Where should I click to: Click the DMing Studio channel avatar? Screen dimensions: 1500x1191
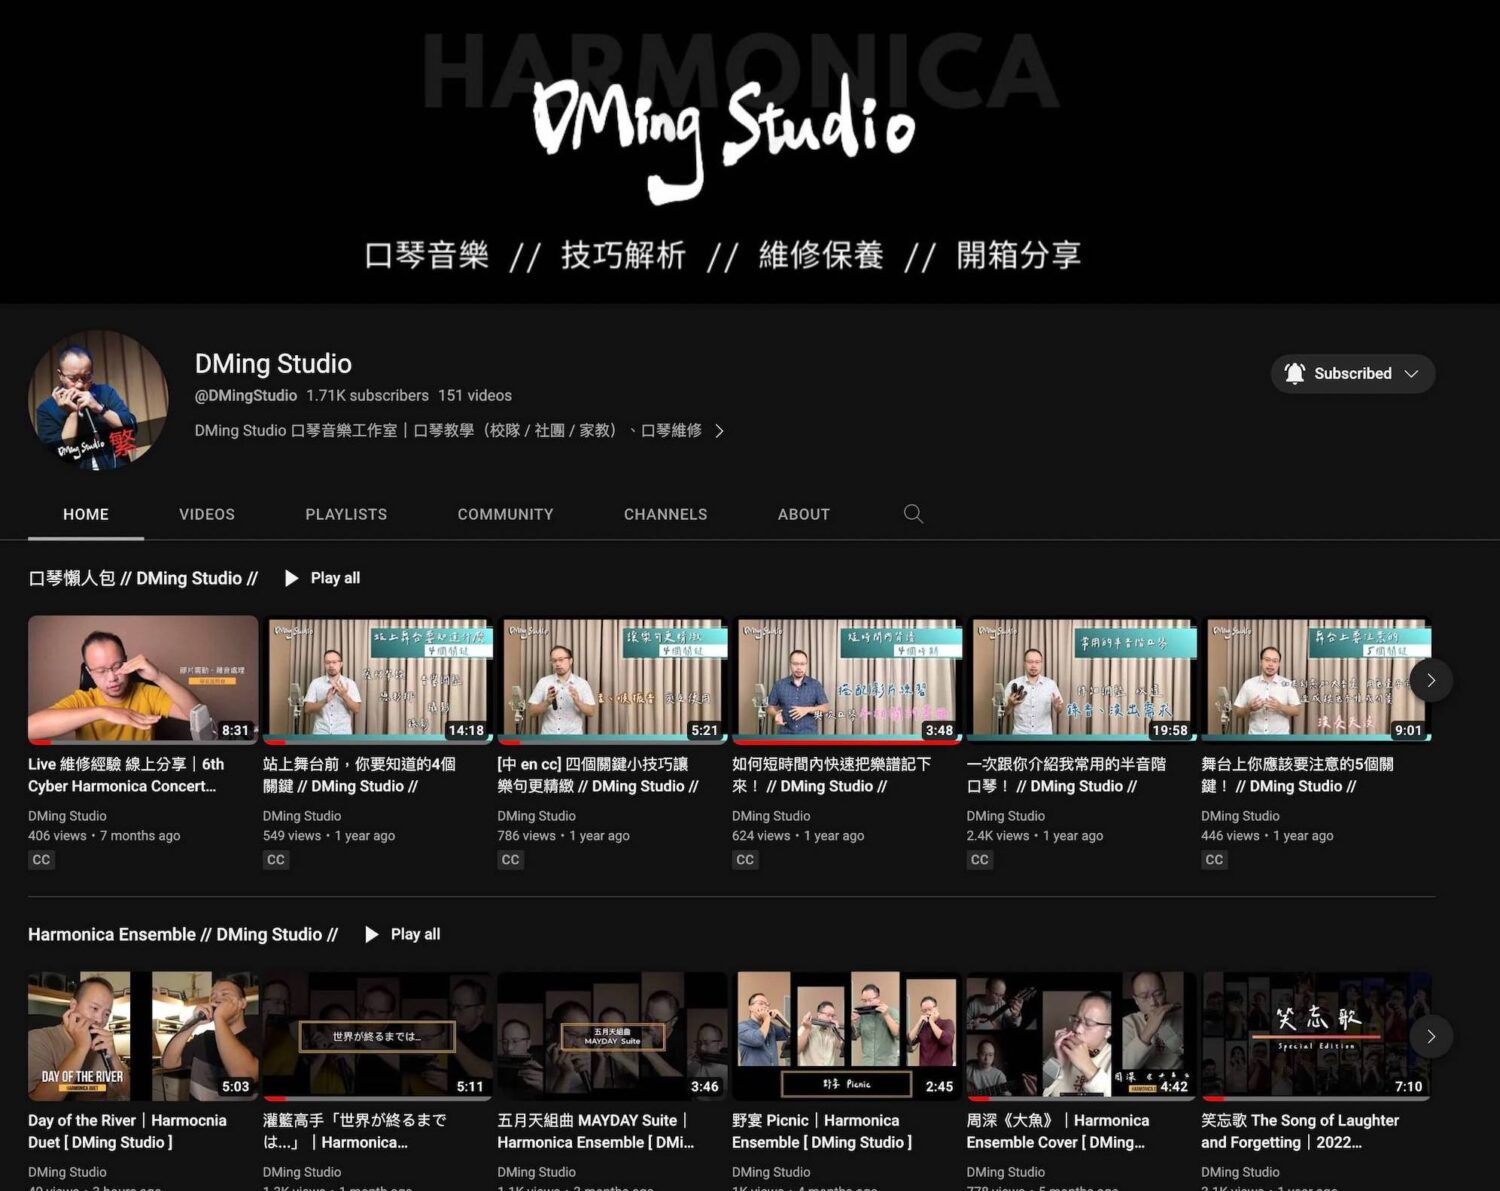pos(97,401)
